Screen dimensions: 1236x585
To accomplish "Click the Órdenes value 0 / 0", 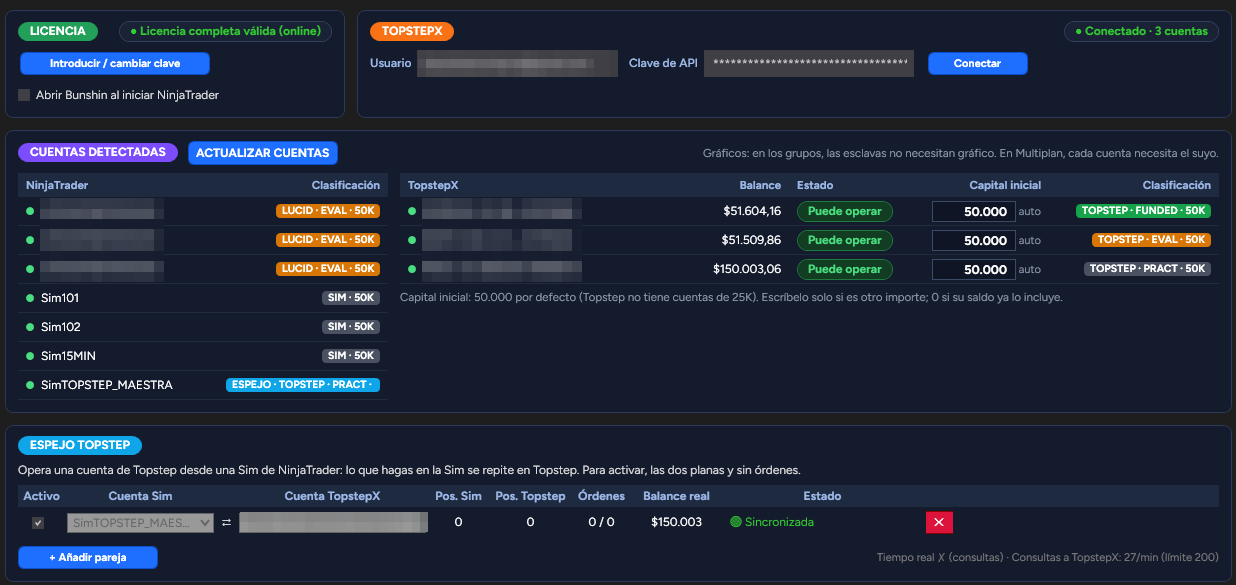I will pos(601,522).
